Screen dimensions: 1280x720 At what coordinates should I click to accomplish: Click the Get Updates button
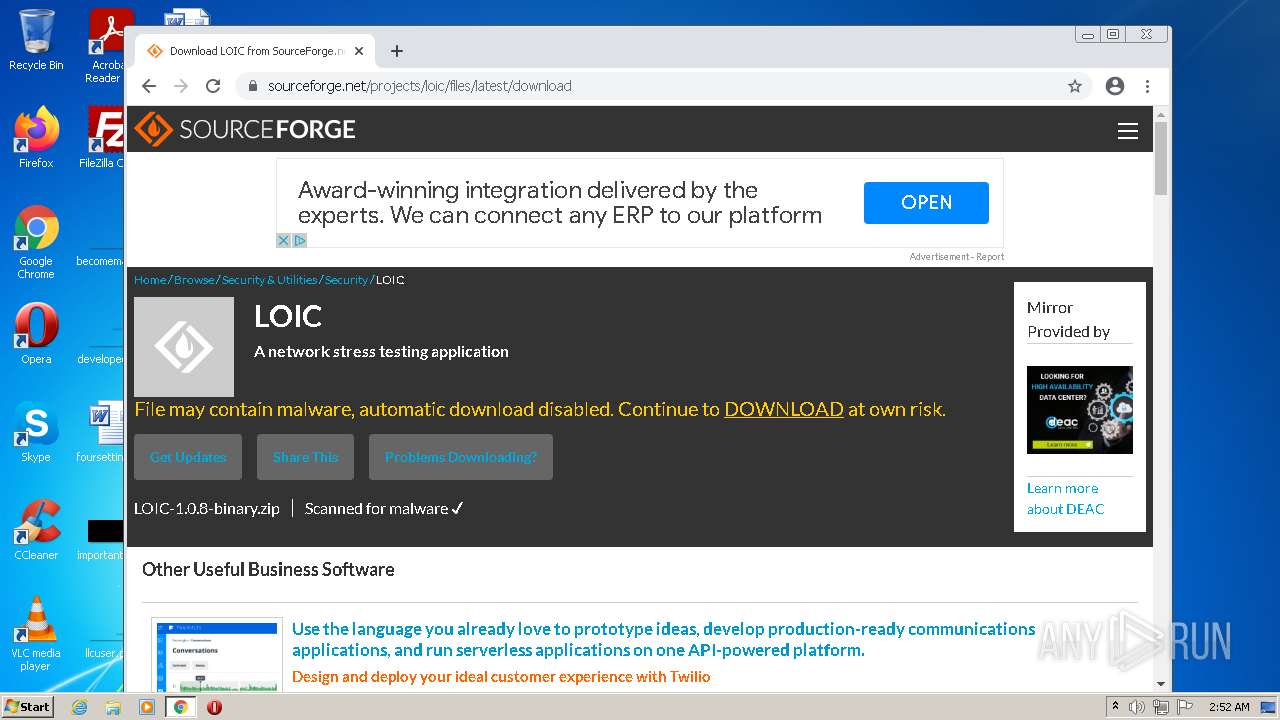click(188, 457)
